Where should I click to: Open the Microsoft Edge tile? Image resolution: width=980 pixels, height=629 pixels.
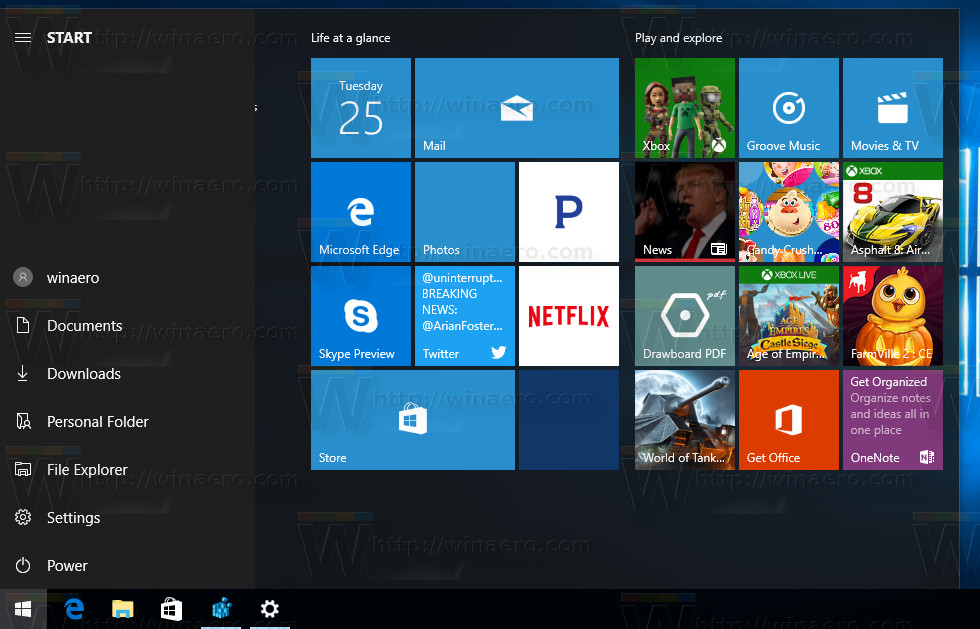point(360,211)
